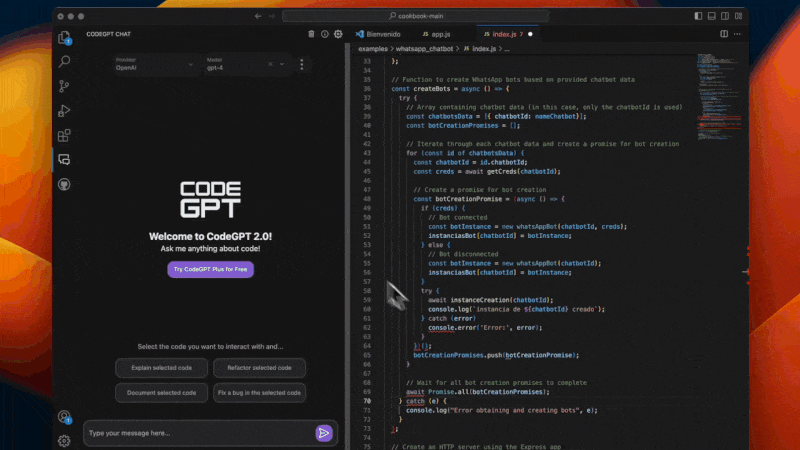Open CodeGPT info icon
The image size is (800, 450).
pos(325,34)
